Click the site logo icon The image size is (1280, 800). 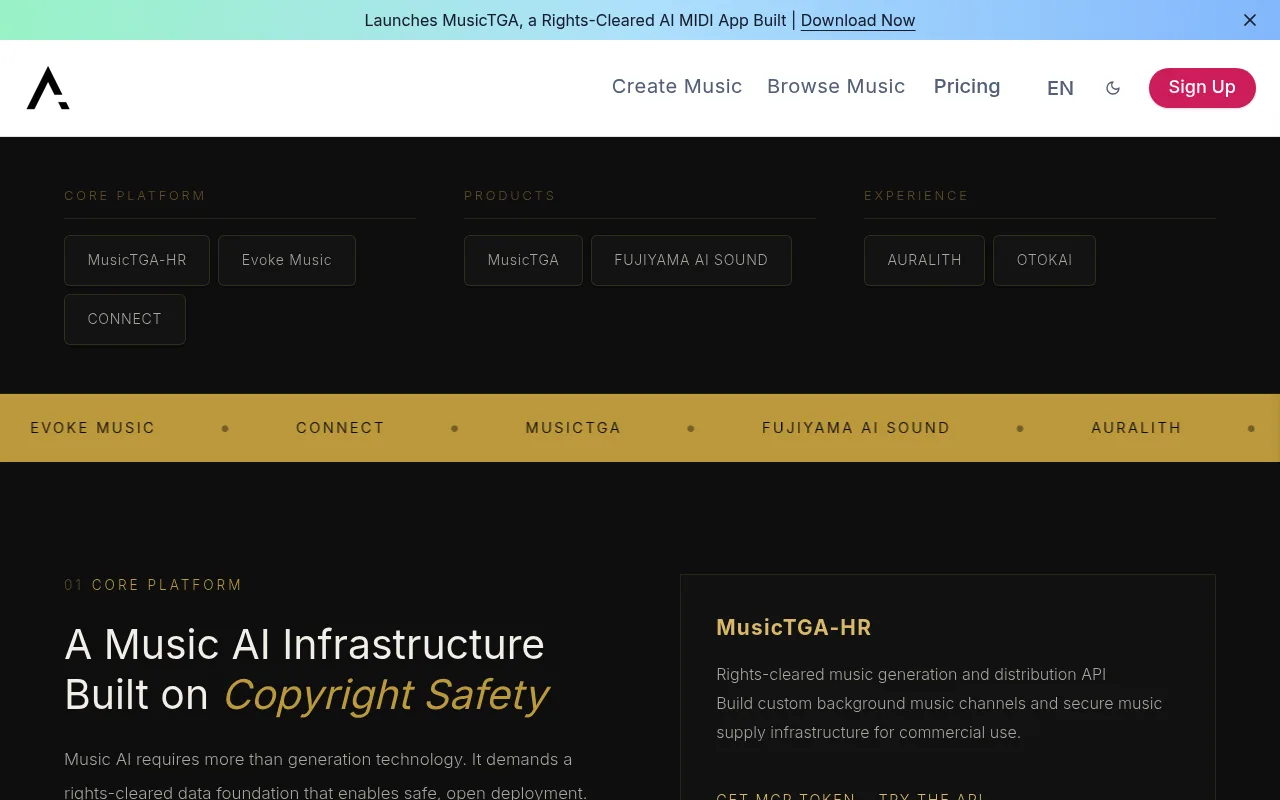click(x=48, y=88)
